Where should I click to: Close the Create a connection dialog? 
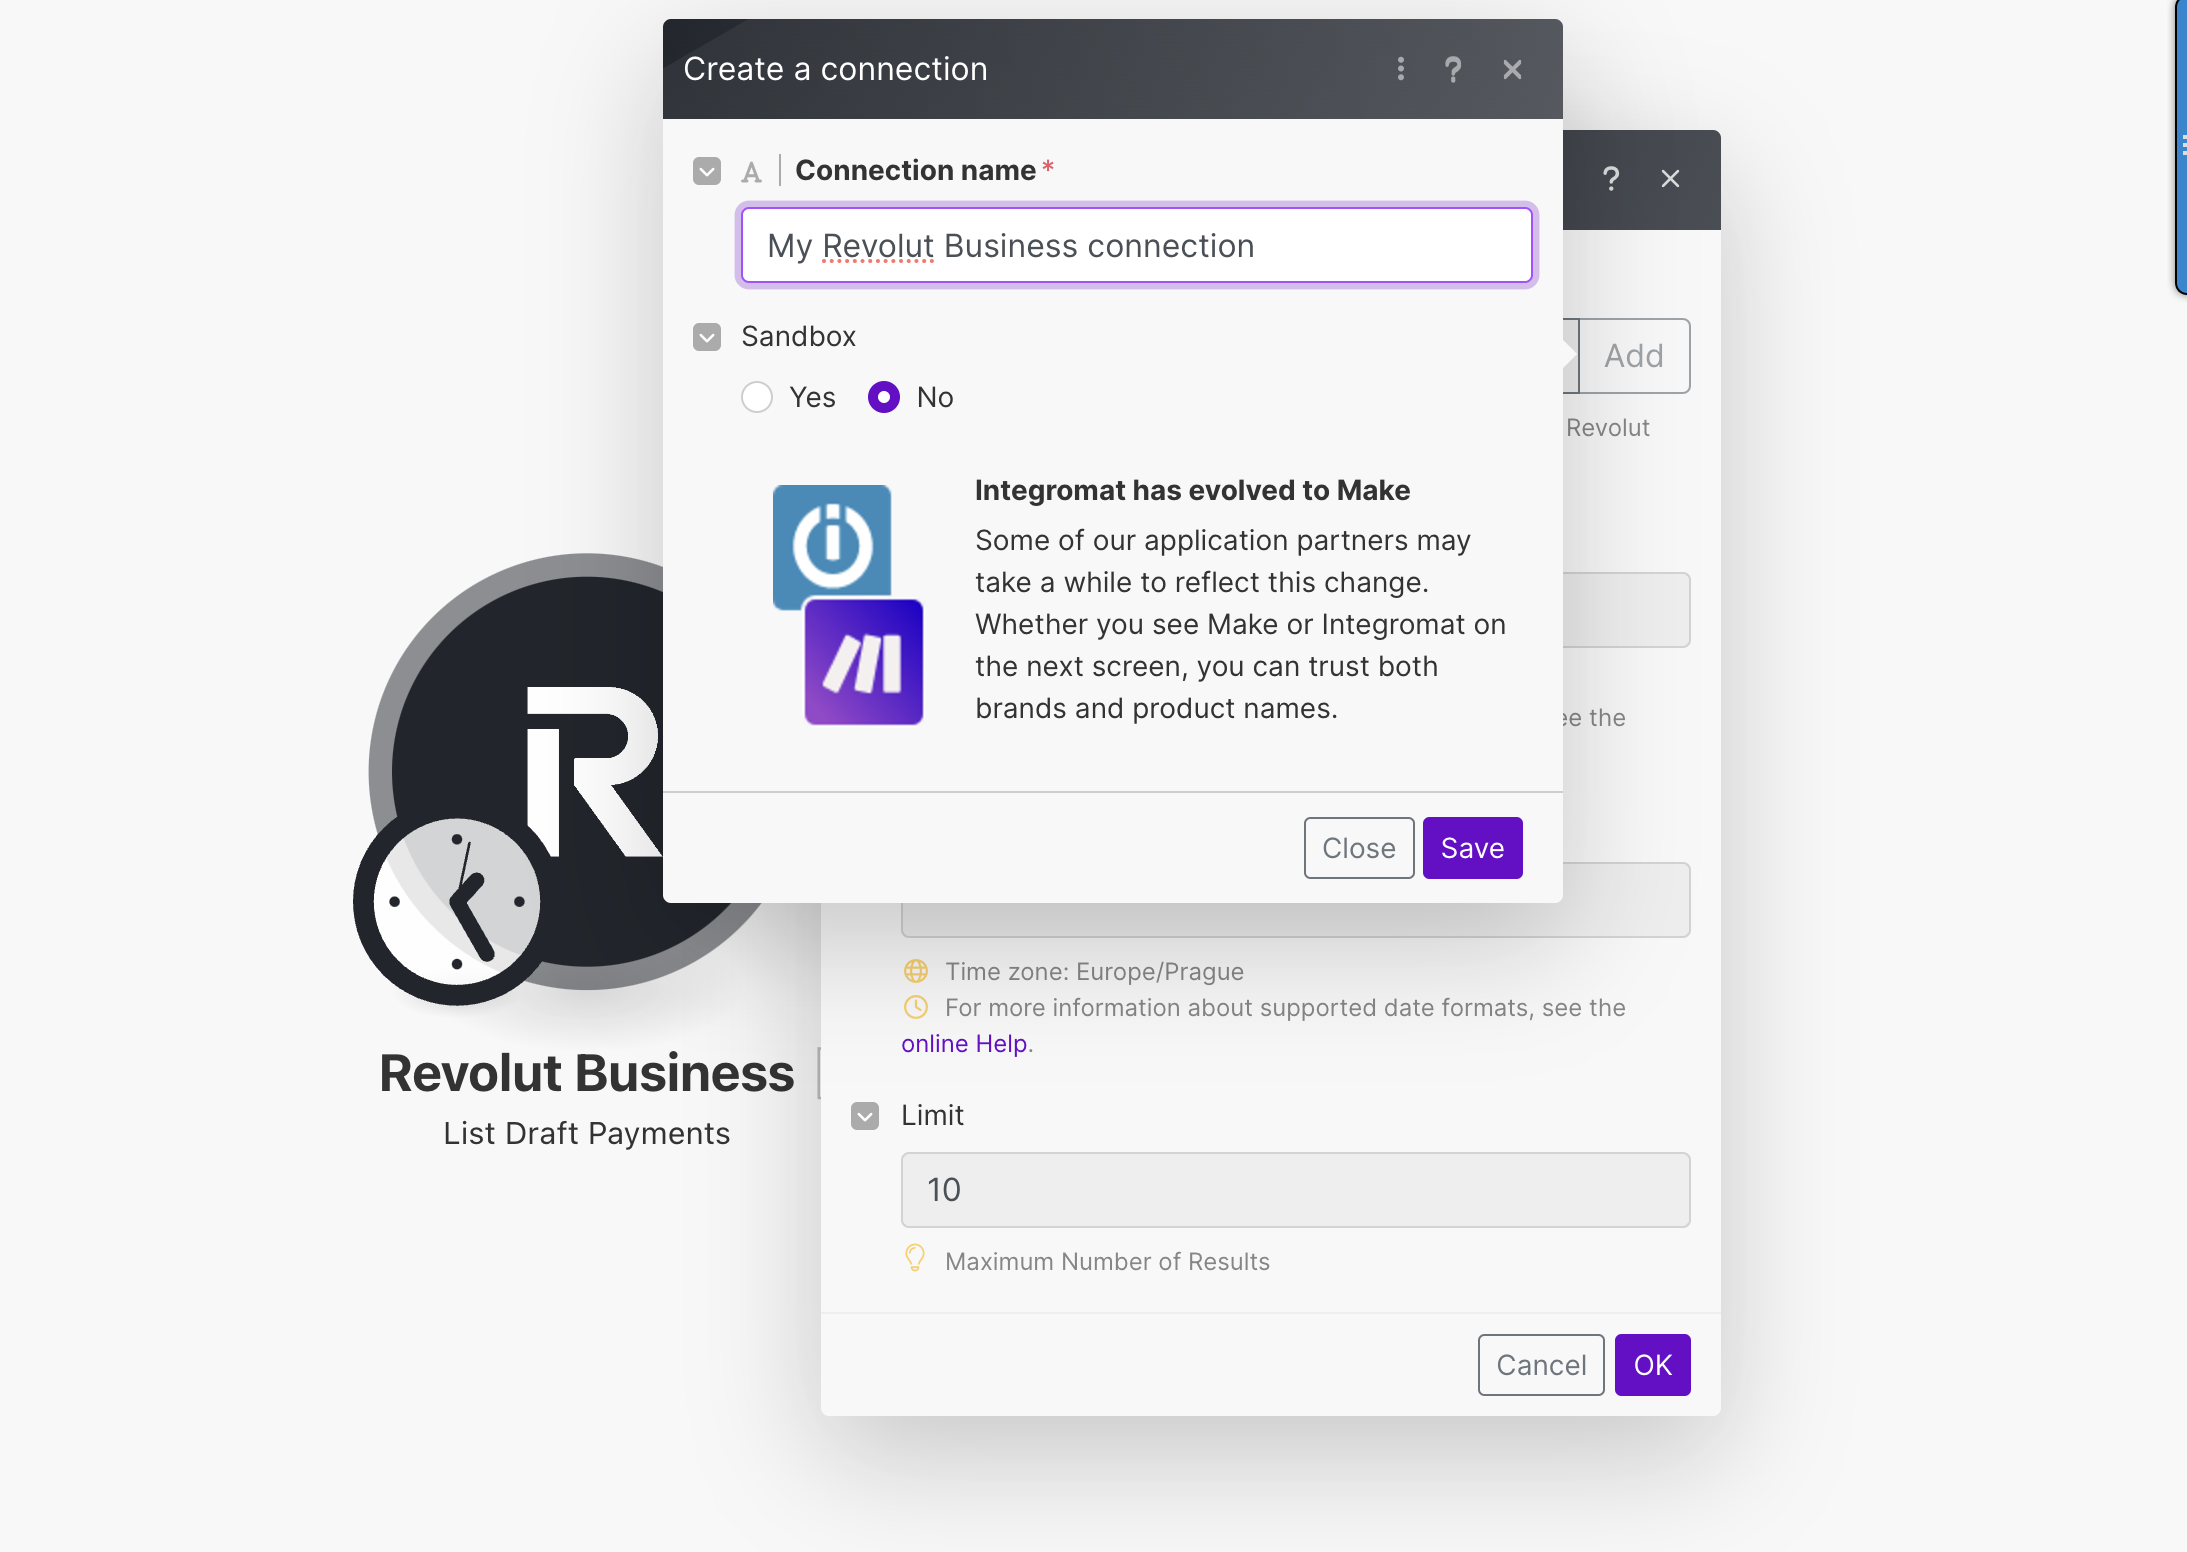tap(1512, 69)
